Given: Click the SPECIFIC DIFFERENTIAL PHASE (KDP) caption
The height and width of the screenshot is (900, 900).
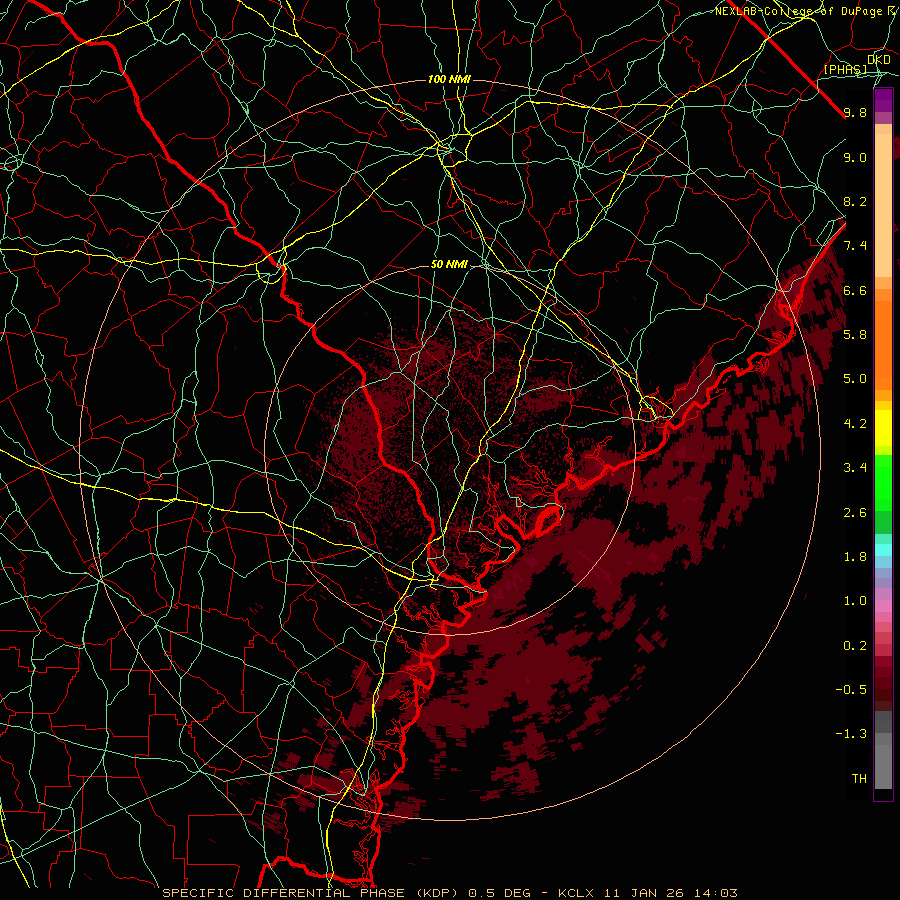Looking at the screenshot, I should coord(313,893).
